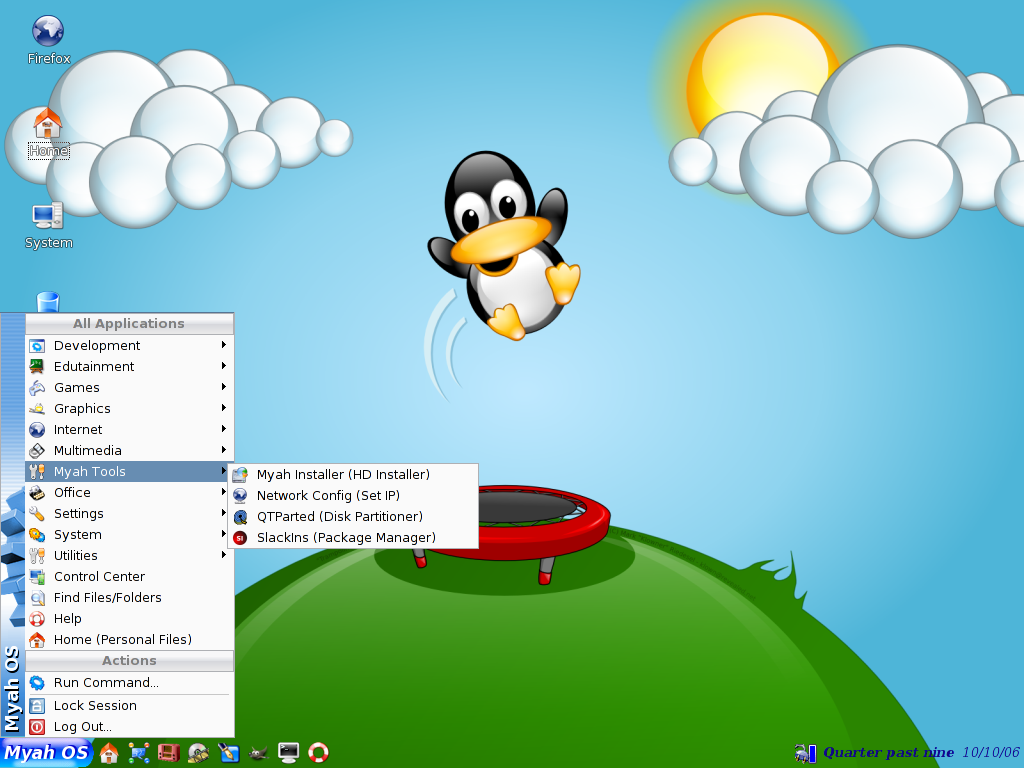This screenshot has height=768, width=1024.
Task: Expand the Multimedia submenu
Action: 129,450
